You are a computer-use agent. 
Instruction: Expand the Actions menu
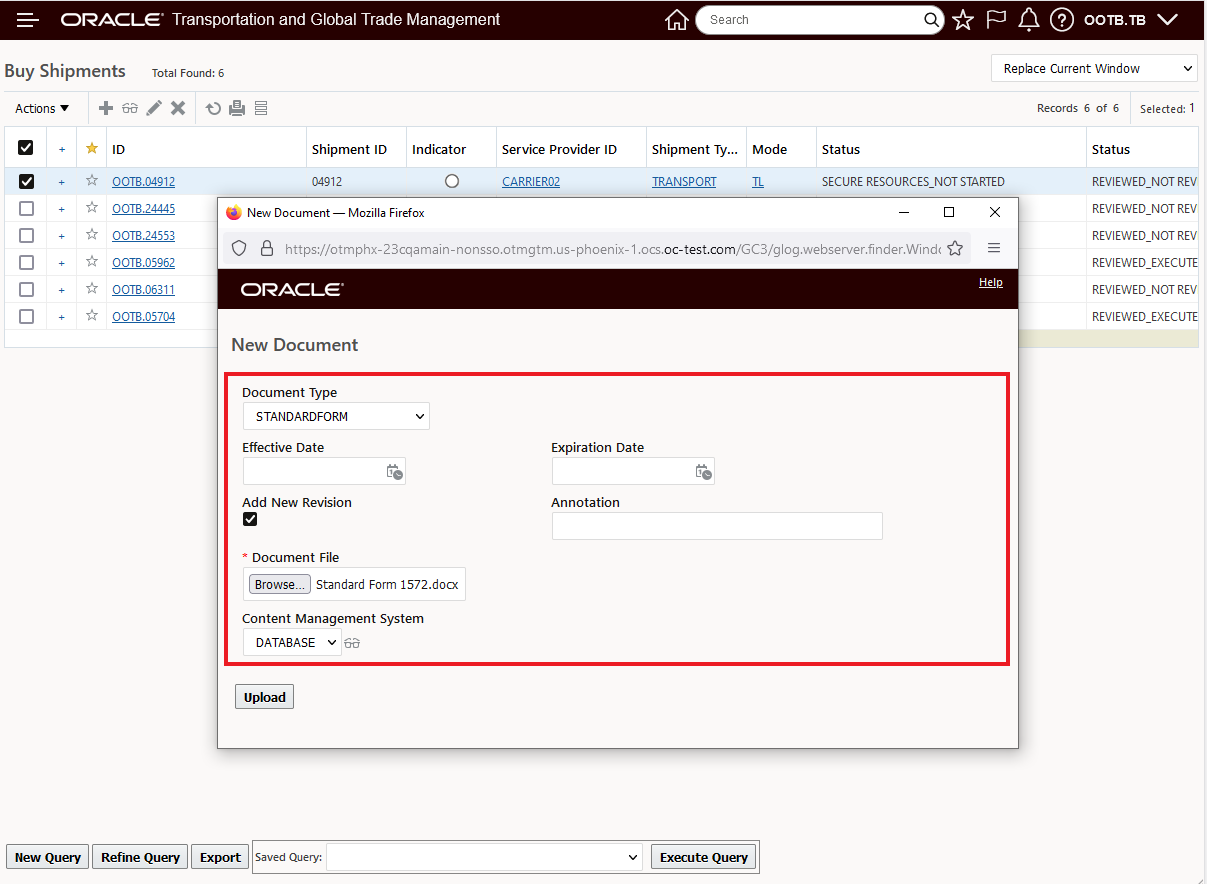coord(42,108)
